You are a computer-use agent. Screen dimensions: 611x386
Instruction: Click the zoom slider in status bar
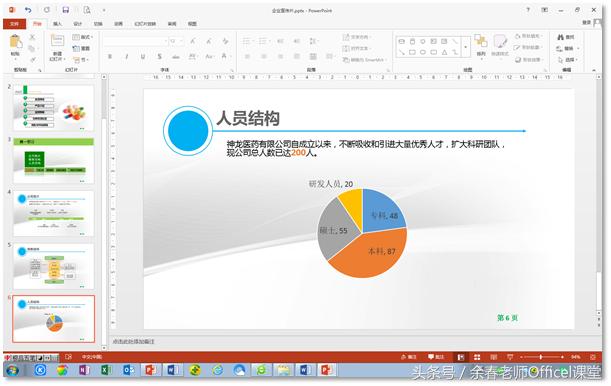click(x=541, y=357)
